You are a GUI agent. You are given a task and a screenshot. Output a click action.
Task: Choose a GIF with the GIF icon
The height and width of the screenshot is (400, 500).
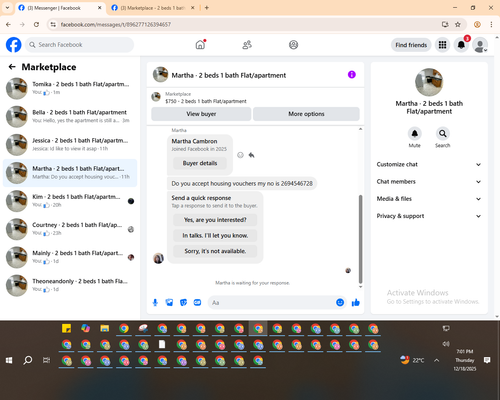click(197, 302)
